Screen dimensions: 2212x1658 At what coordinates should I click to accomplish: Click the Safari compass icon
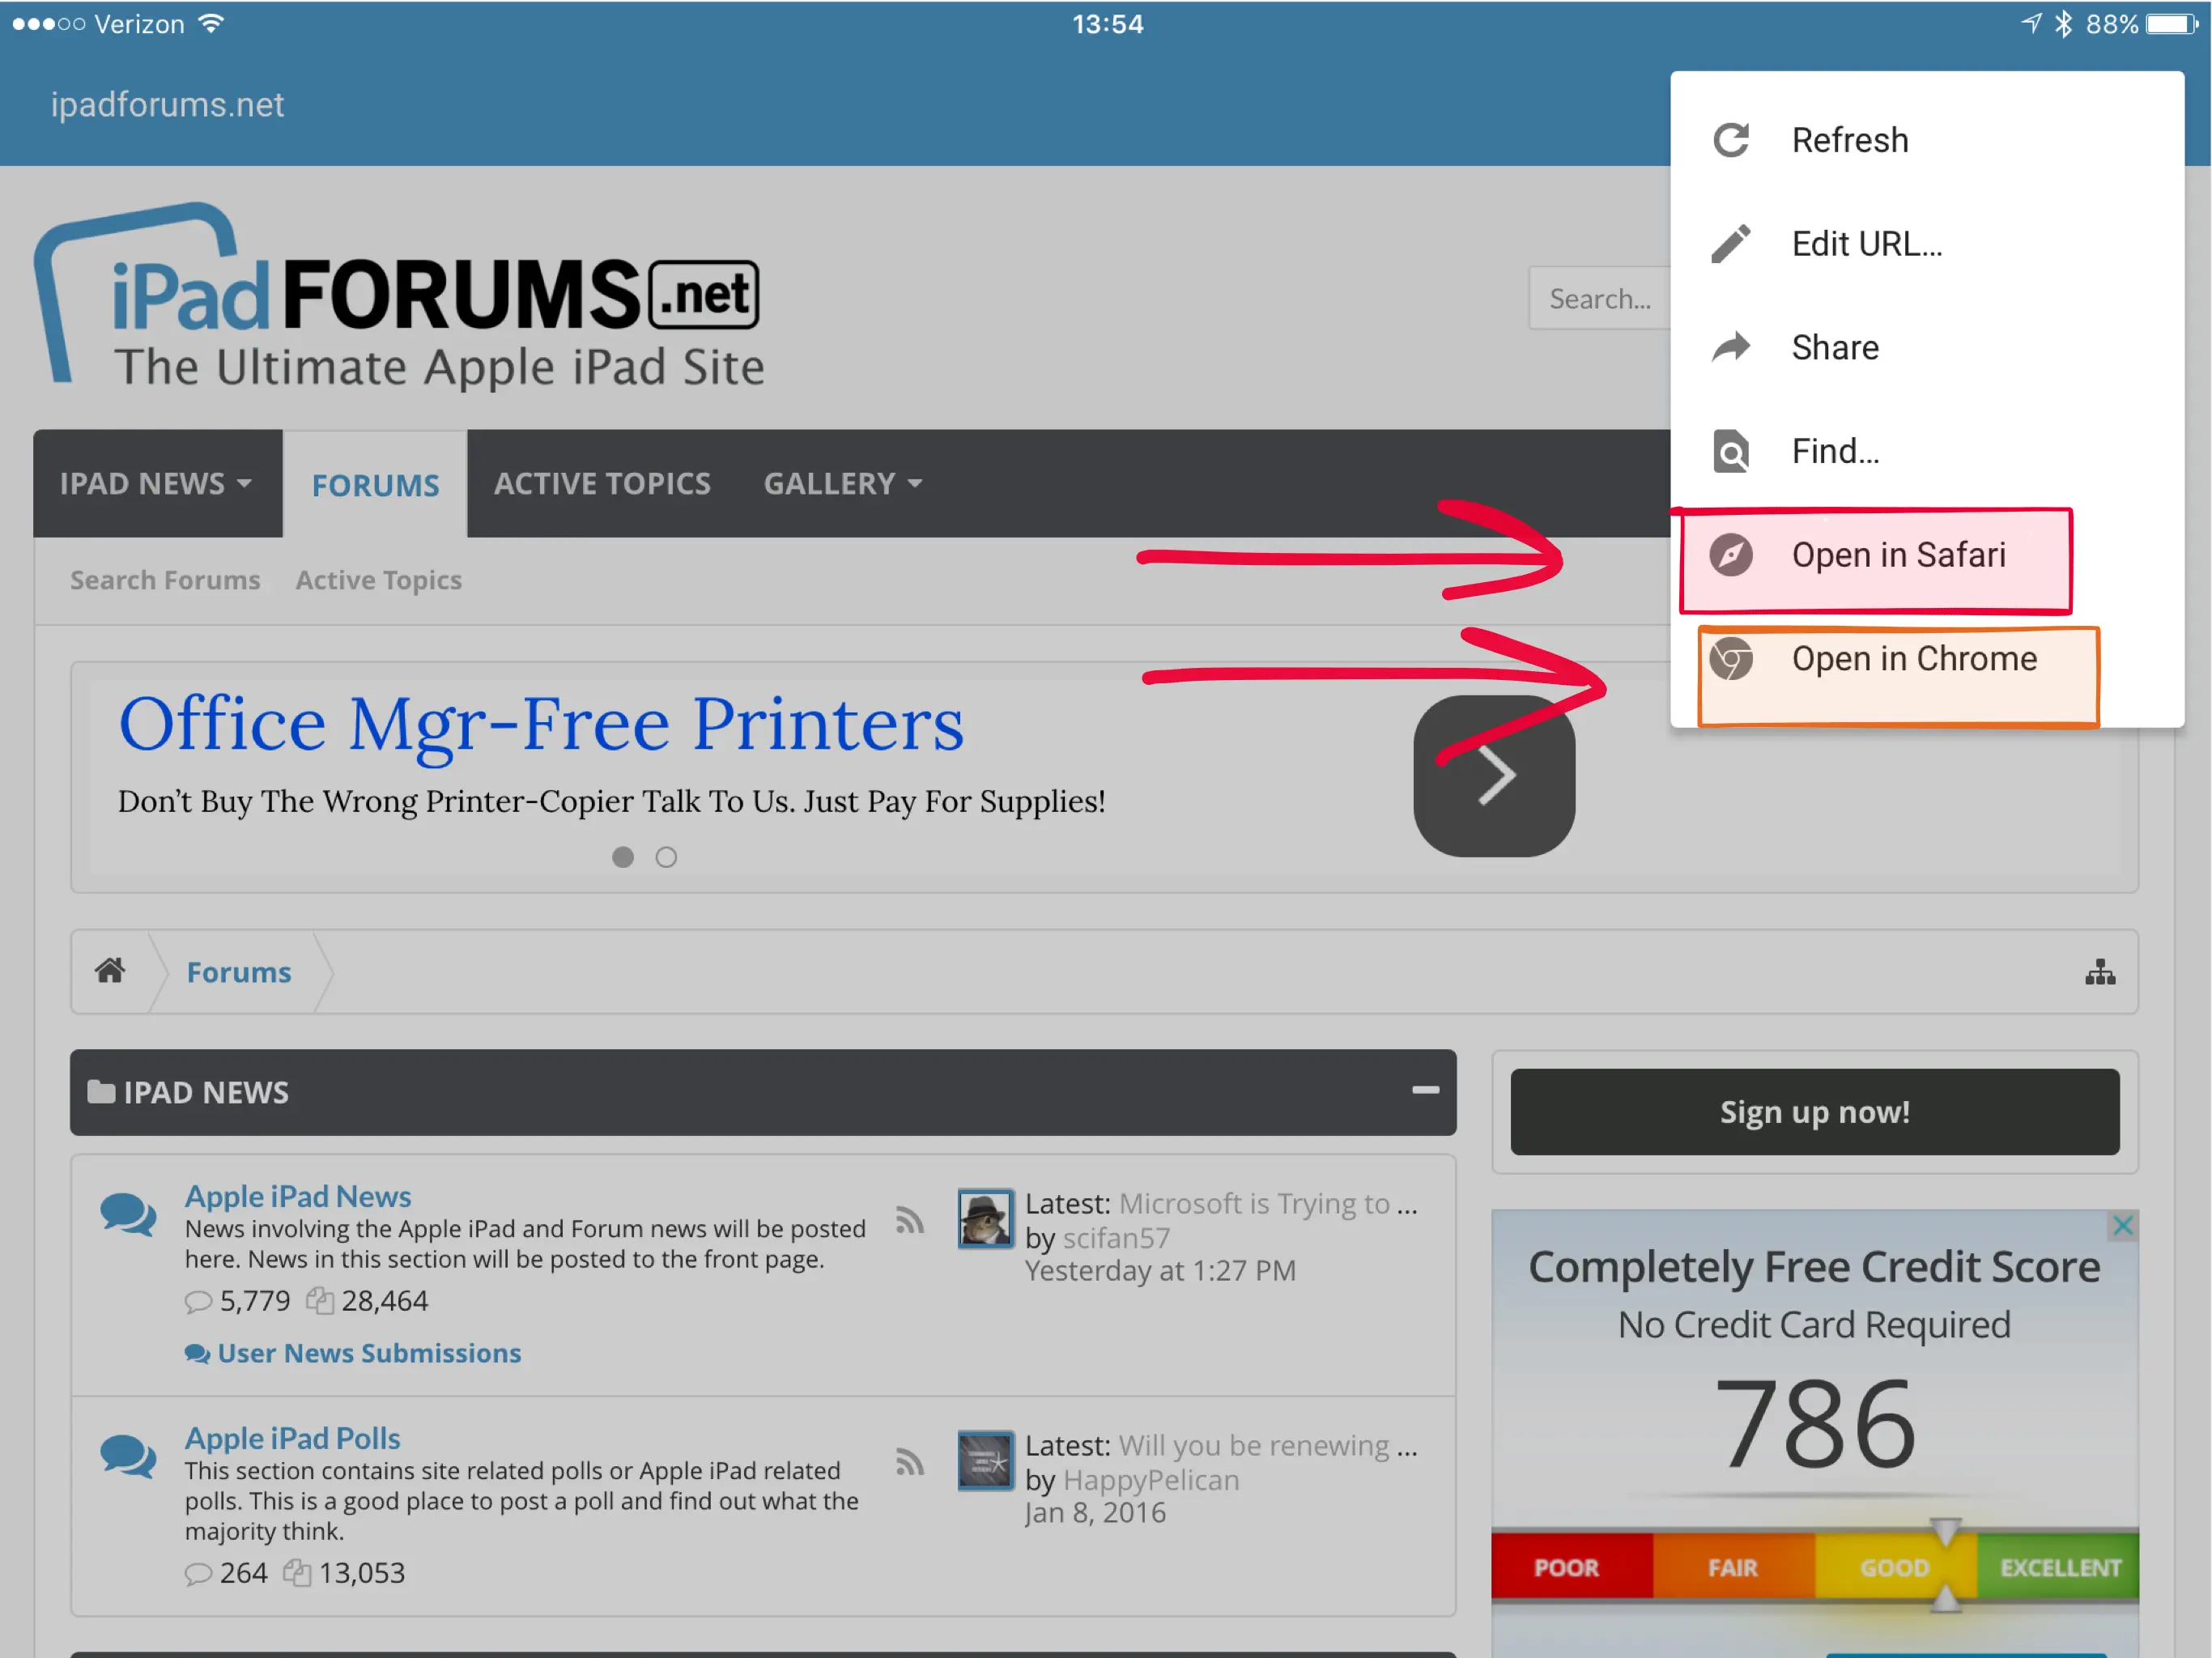1731,555
